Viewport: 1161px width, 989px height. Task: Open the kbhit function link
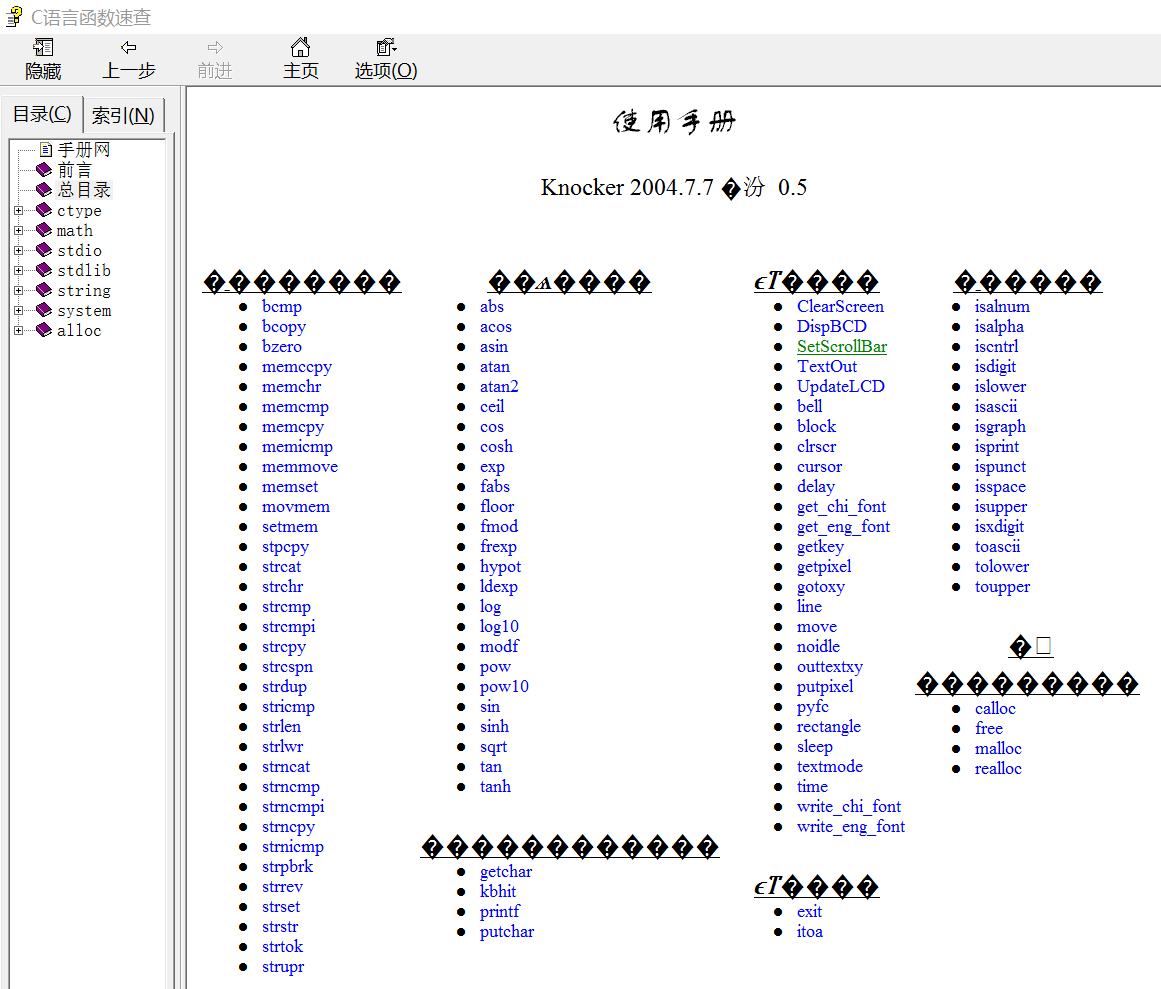(x=498, y=891)
